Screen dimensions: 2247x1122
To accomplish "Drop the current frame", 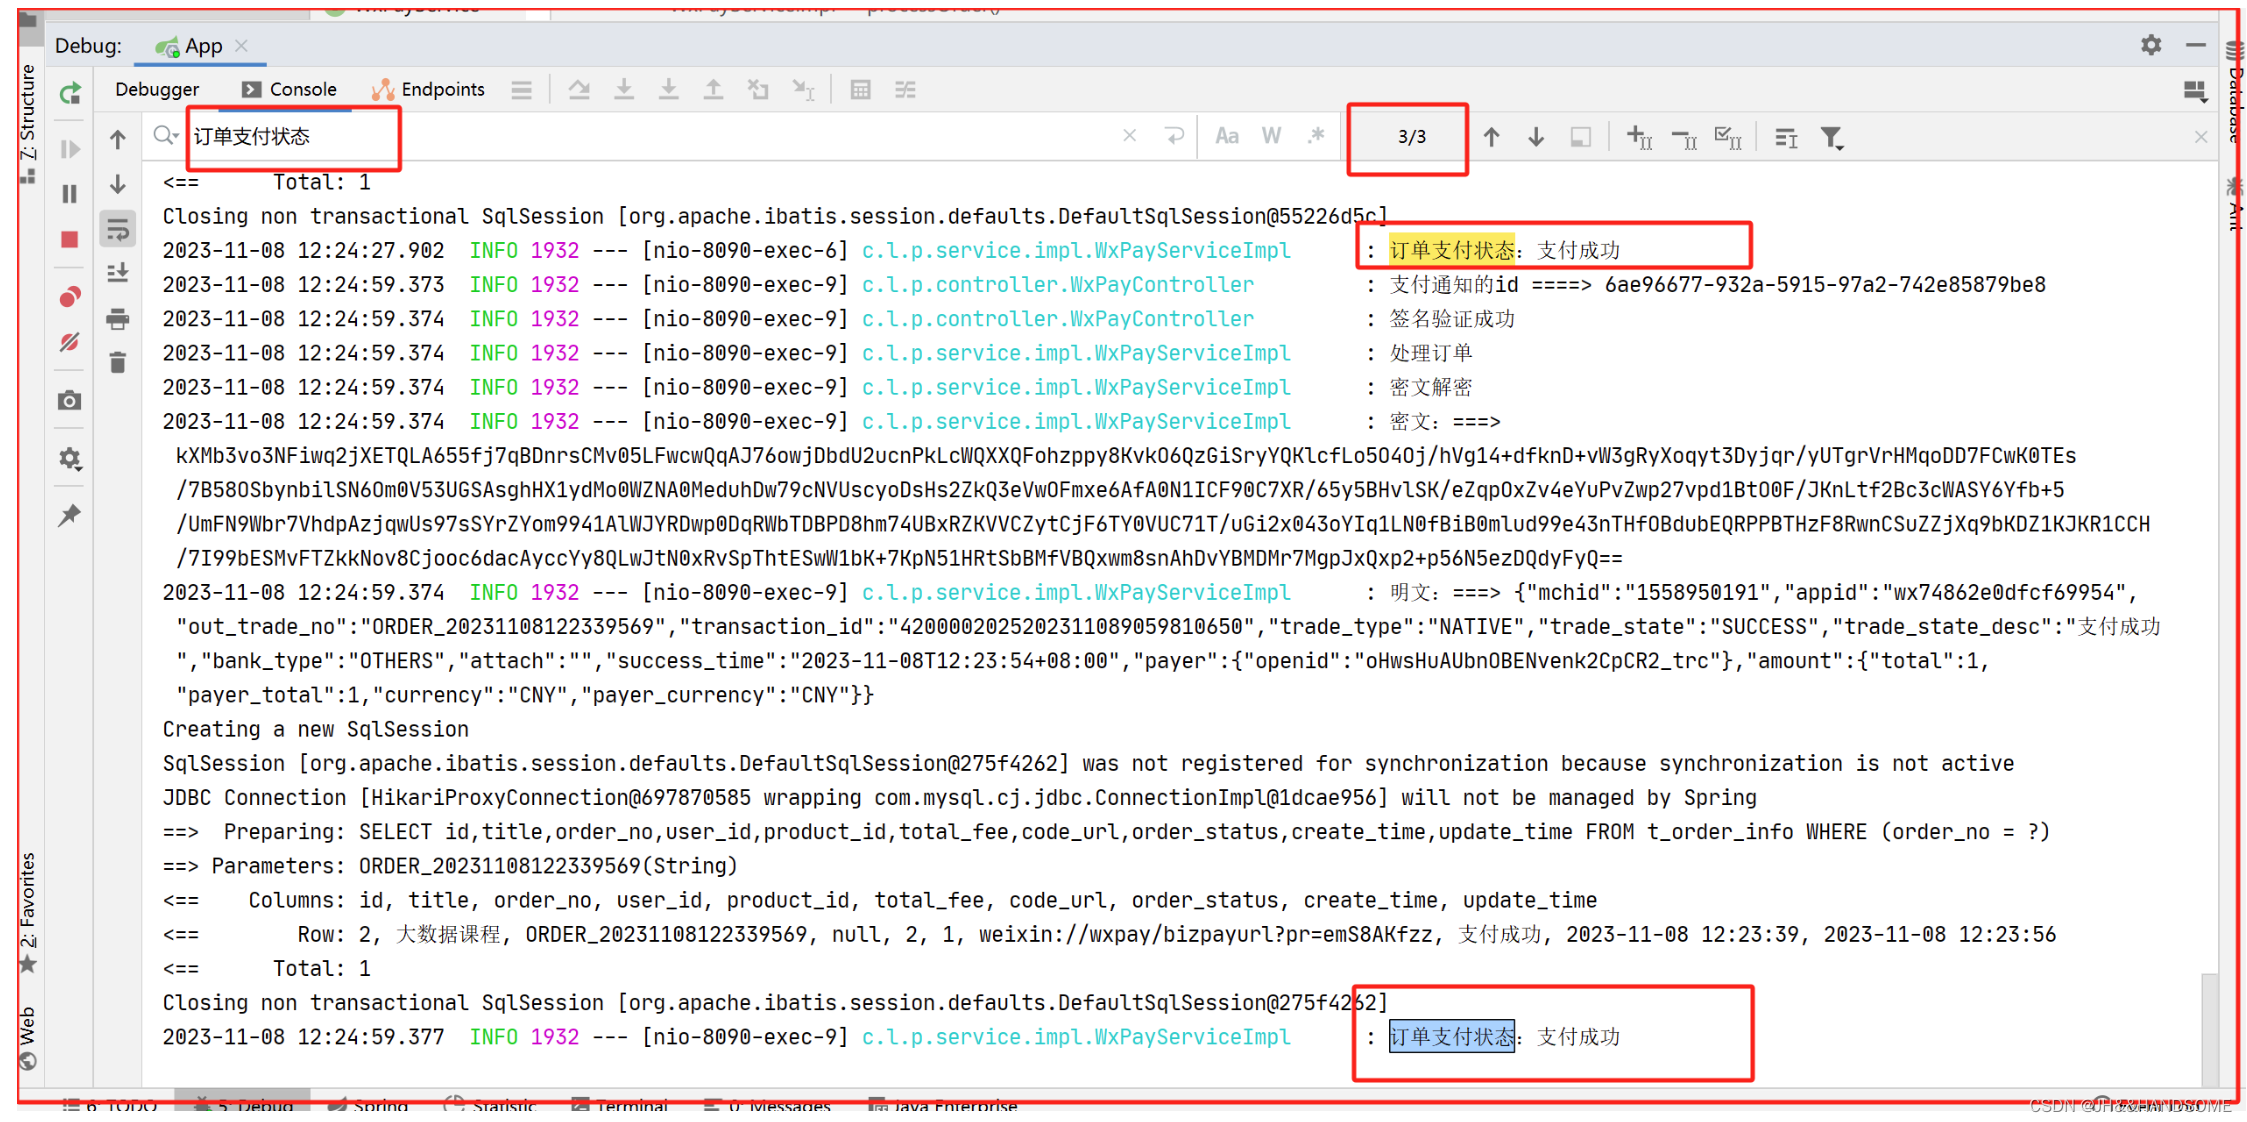I will pos(759,90).
